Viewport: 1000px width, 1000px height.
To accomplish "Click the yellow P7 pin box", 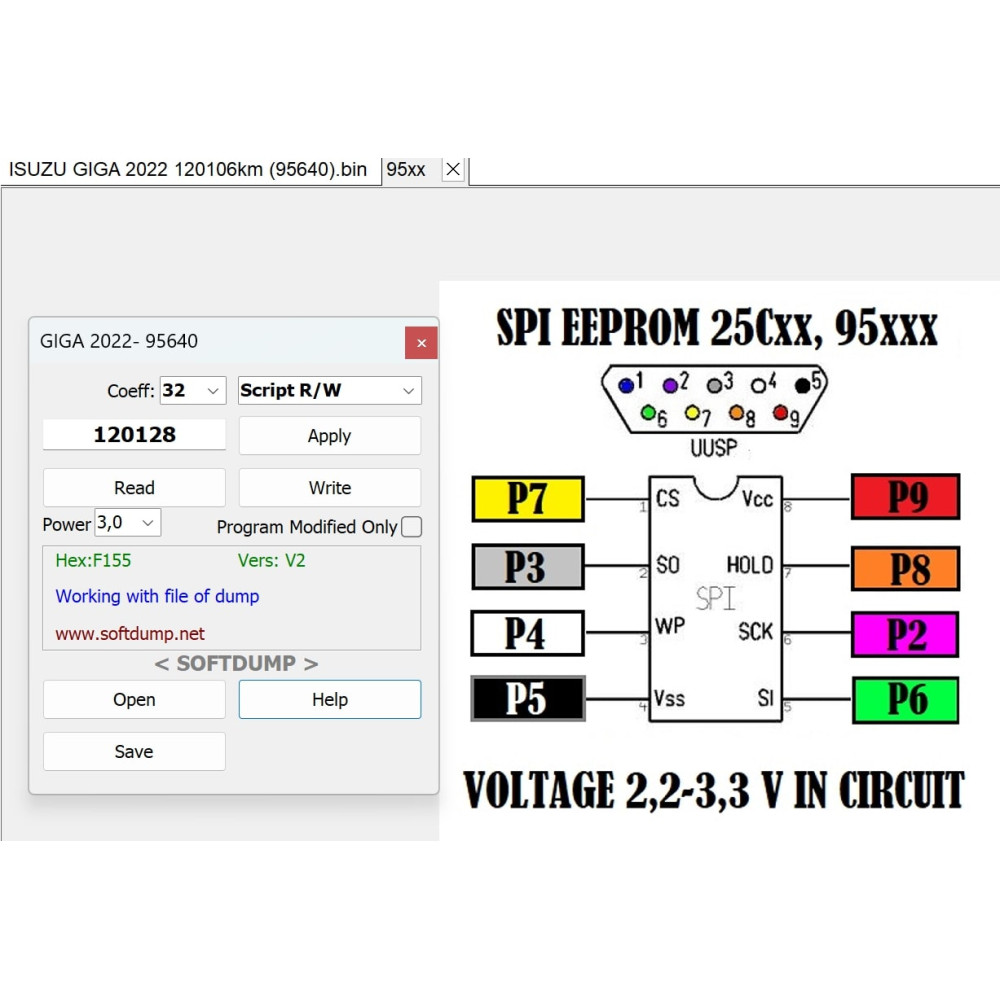I will pyautogui.click(x=527, y=499).
